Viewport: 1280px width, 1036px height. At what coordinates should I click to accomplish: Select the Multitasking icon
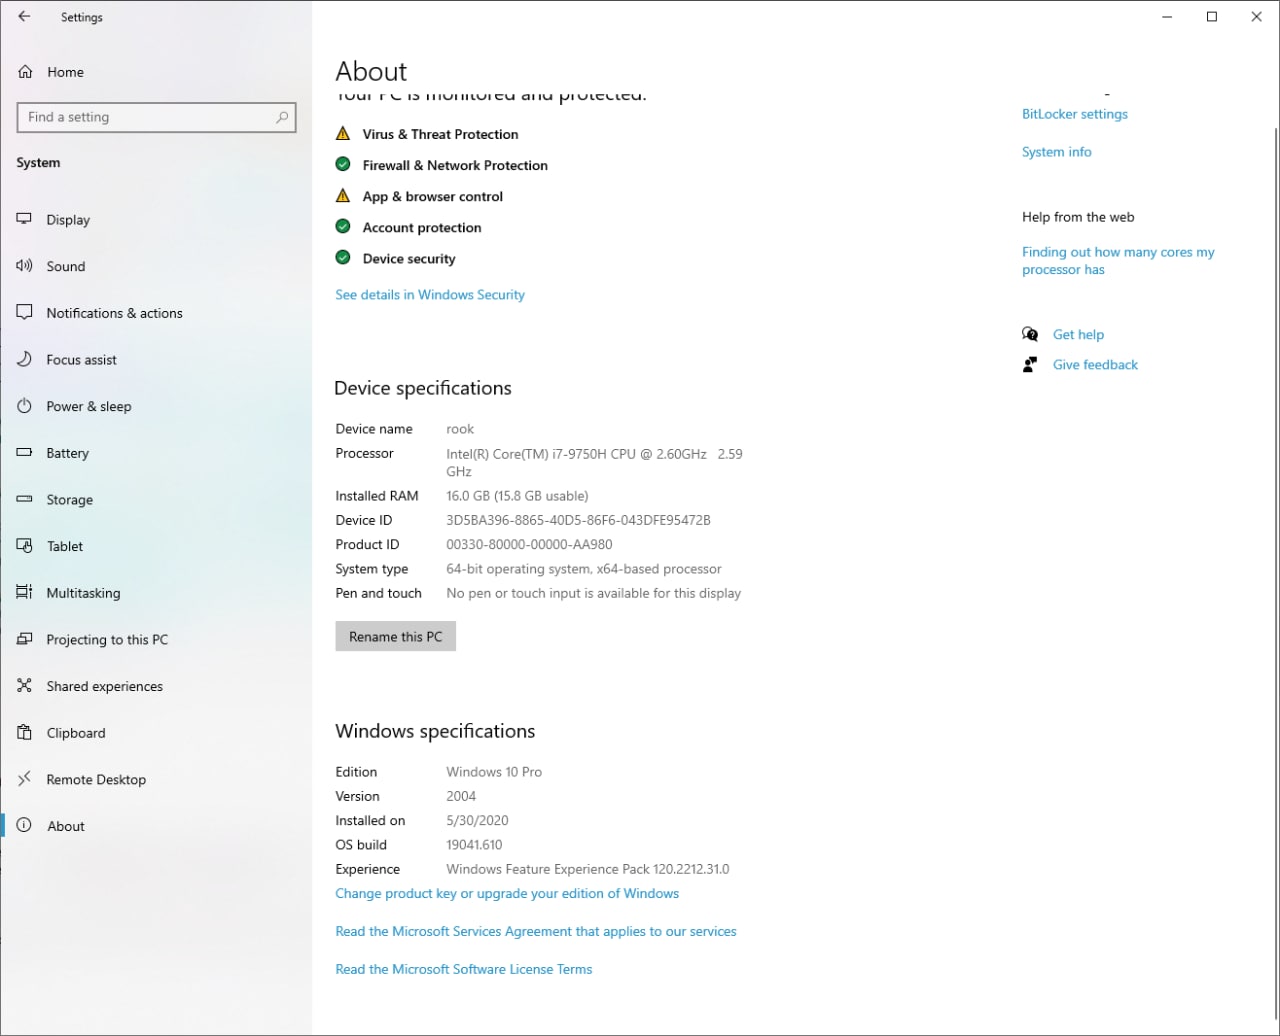[x=25, y=593]
